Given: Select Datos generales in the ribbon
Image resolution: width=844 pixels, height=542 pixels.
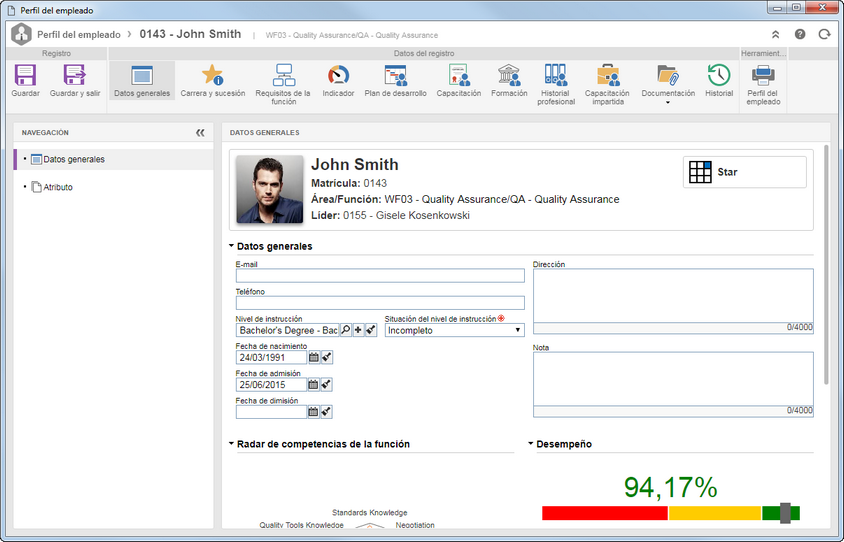Looking at the screenshot, I should click(142, 81).
